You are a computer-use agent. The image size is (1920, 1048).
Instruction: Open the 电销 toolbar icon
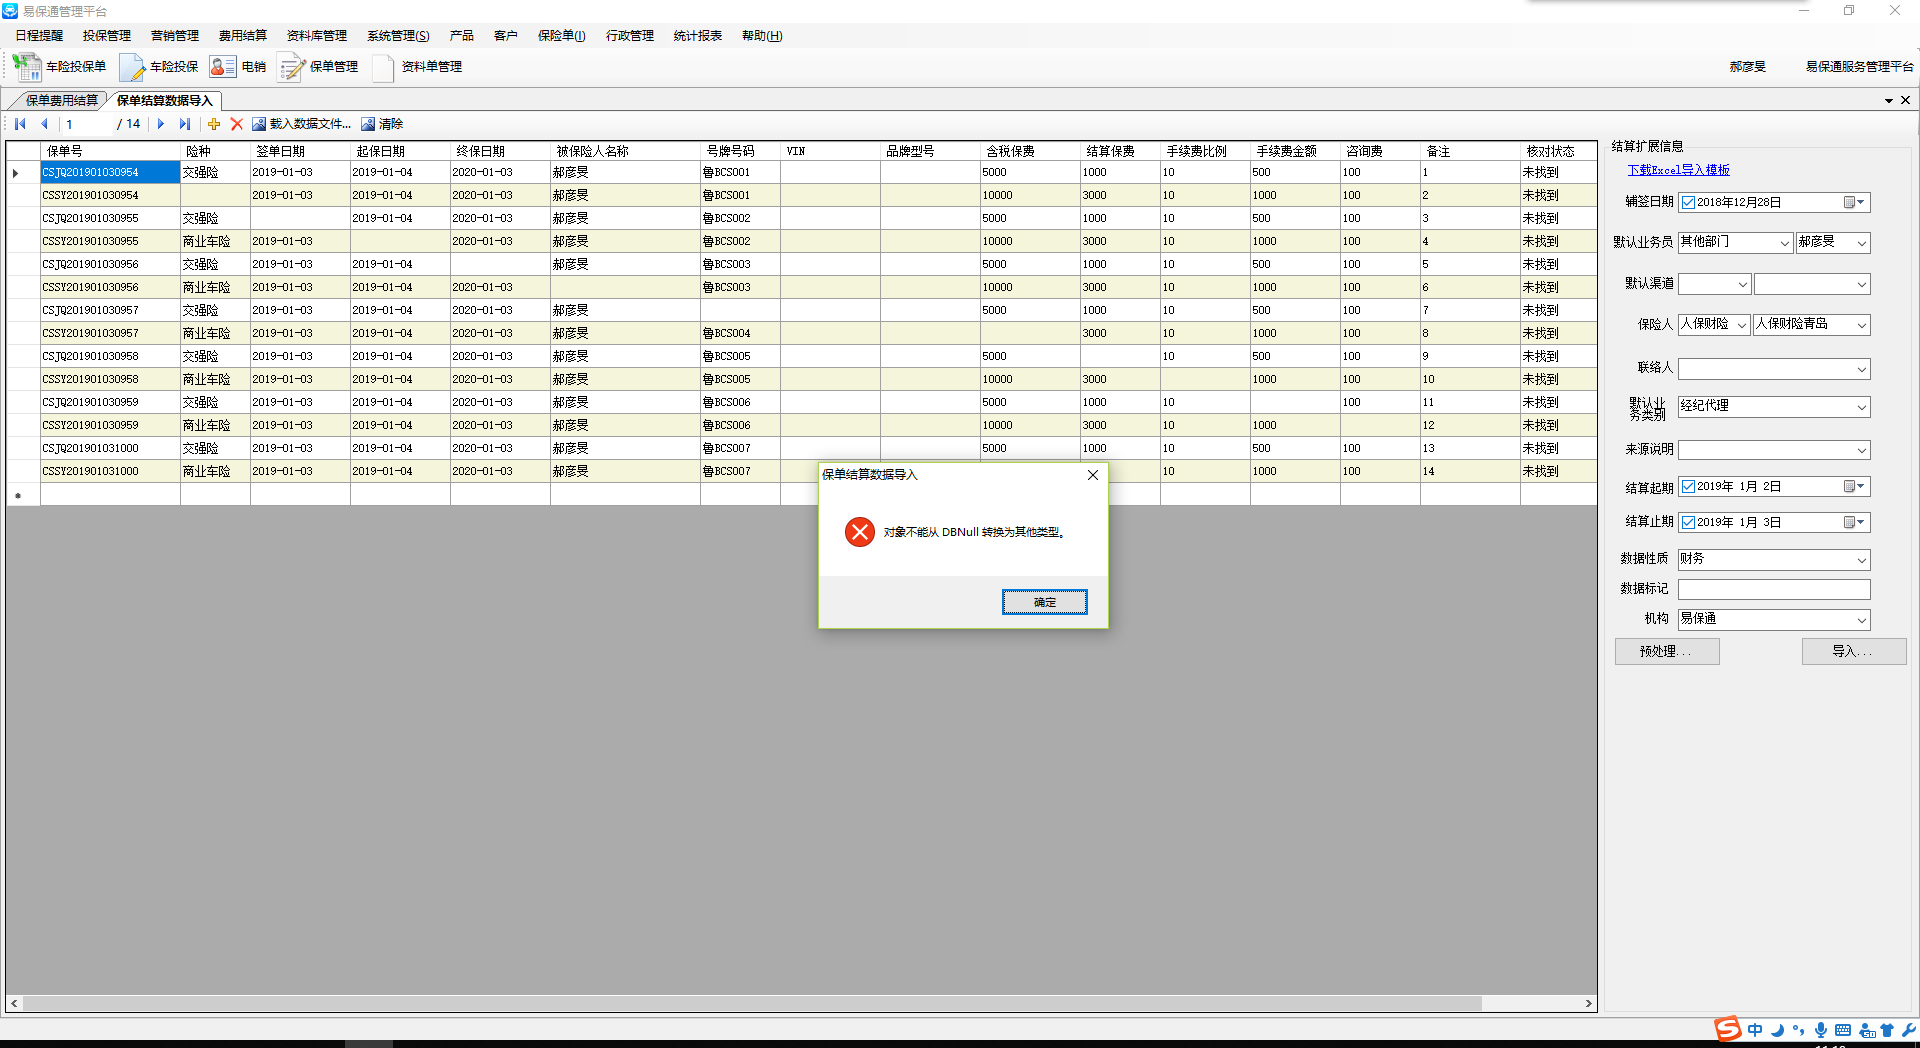click(x=222, y=67)
